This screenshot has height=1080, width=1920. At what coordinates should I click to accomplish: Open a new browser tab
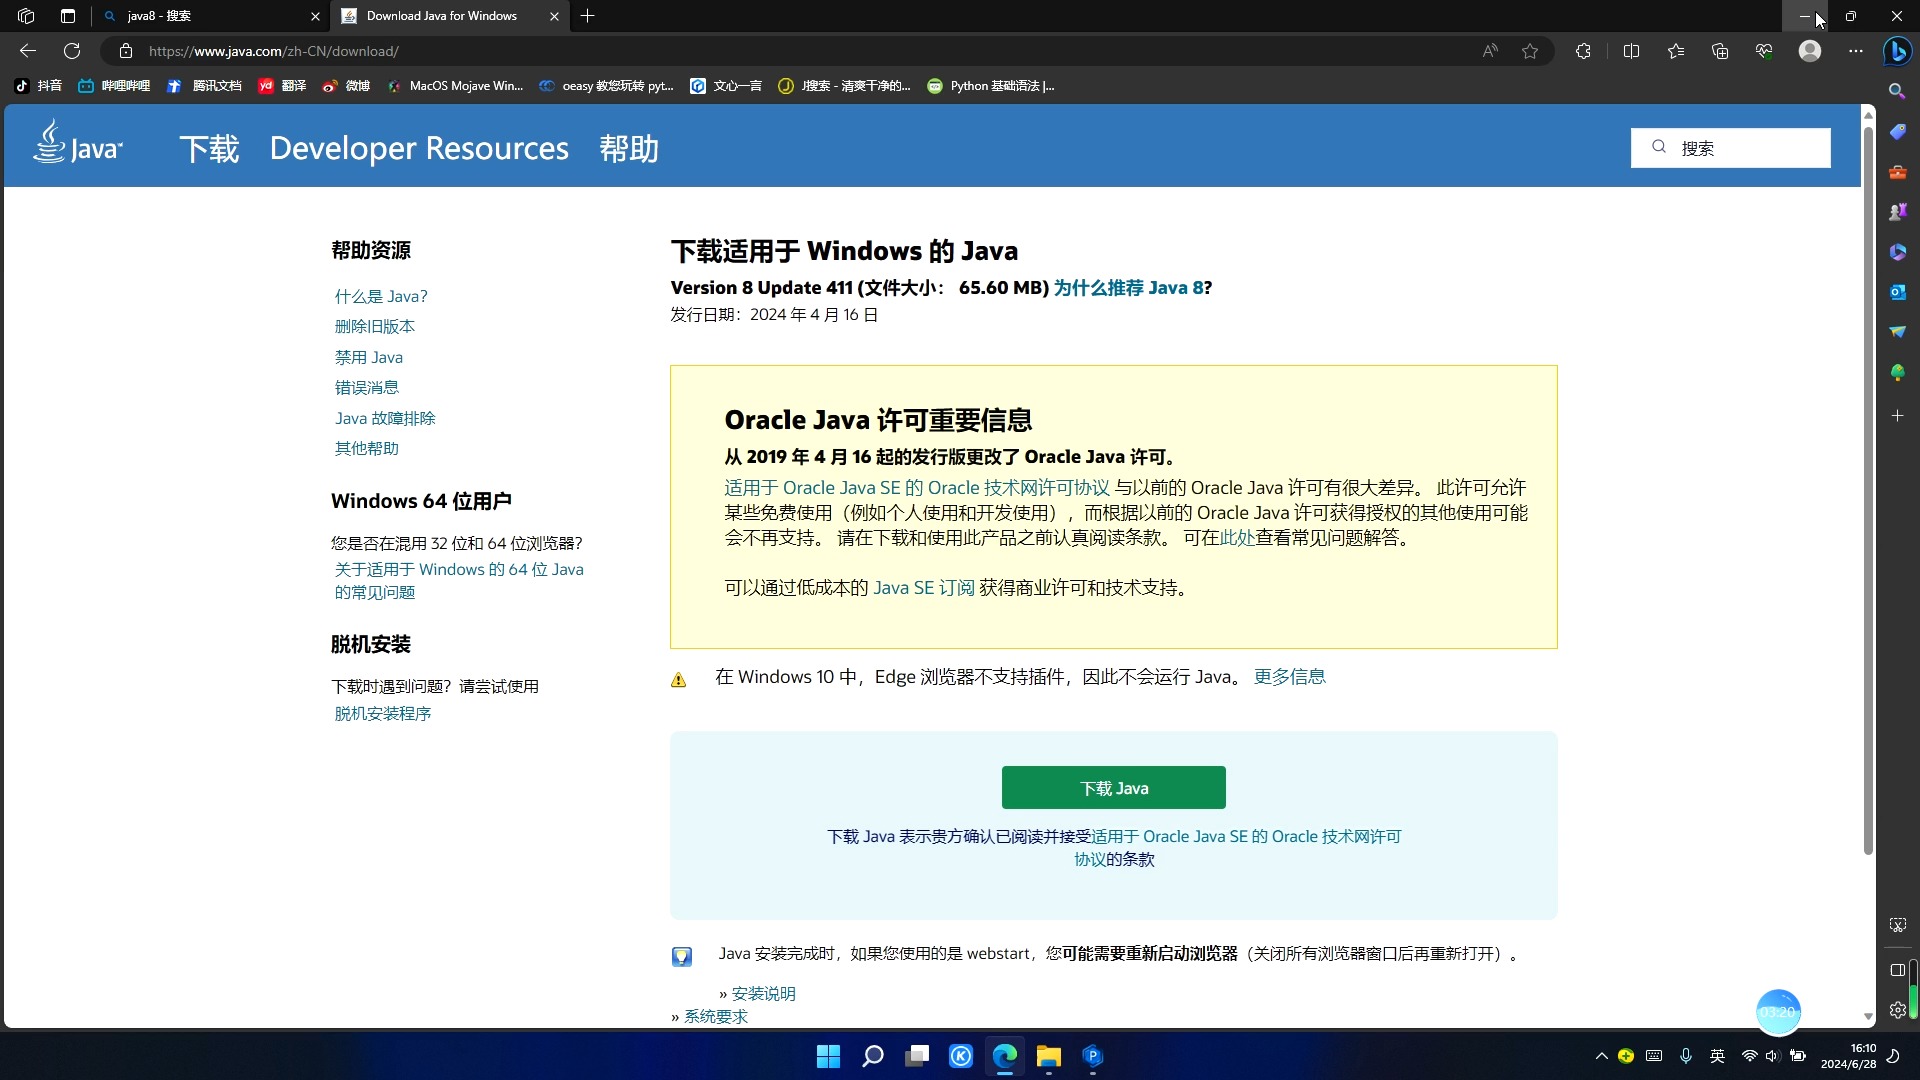click(588, 16)
